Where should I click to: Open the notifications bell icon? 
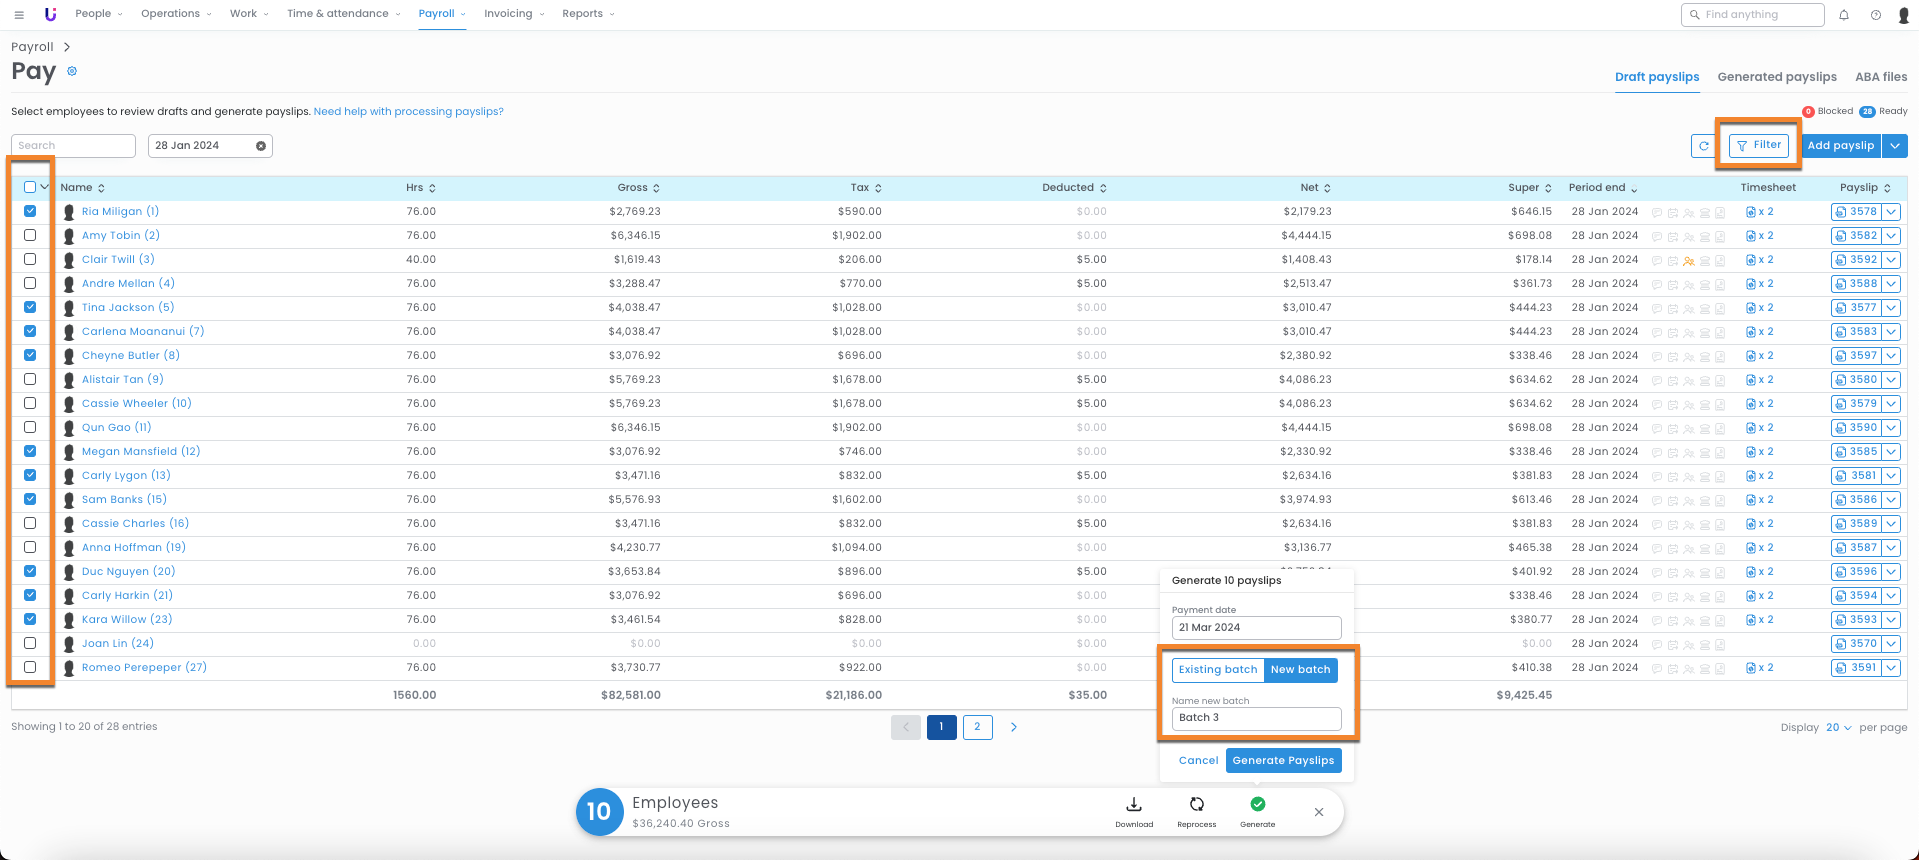(1844, 15)
